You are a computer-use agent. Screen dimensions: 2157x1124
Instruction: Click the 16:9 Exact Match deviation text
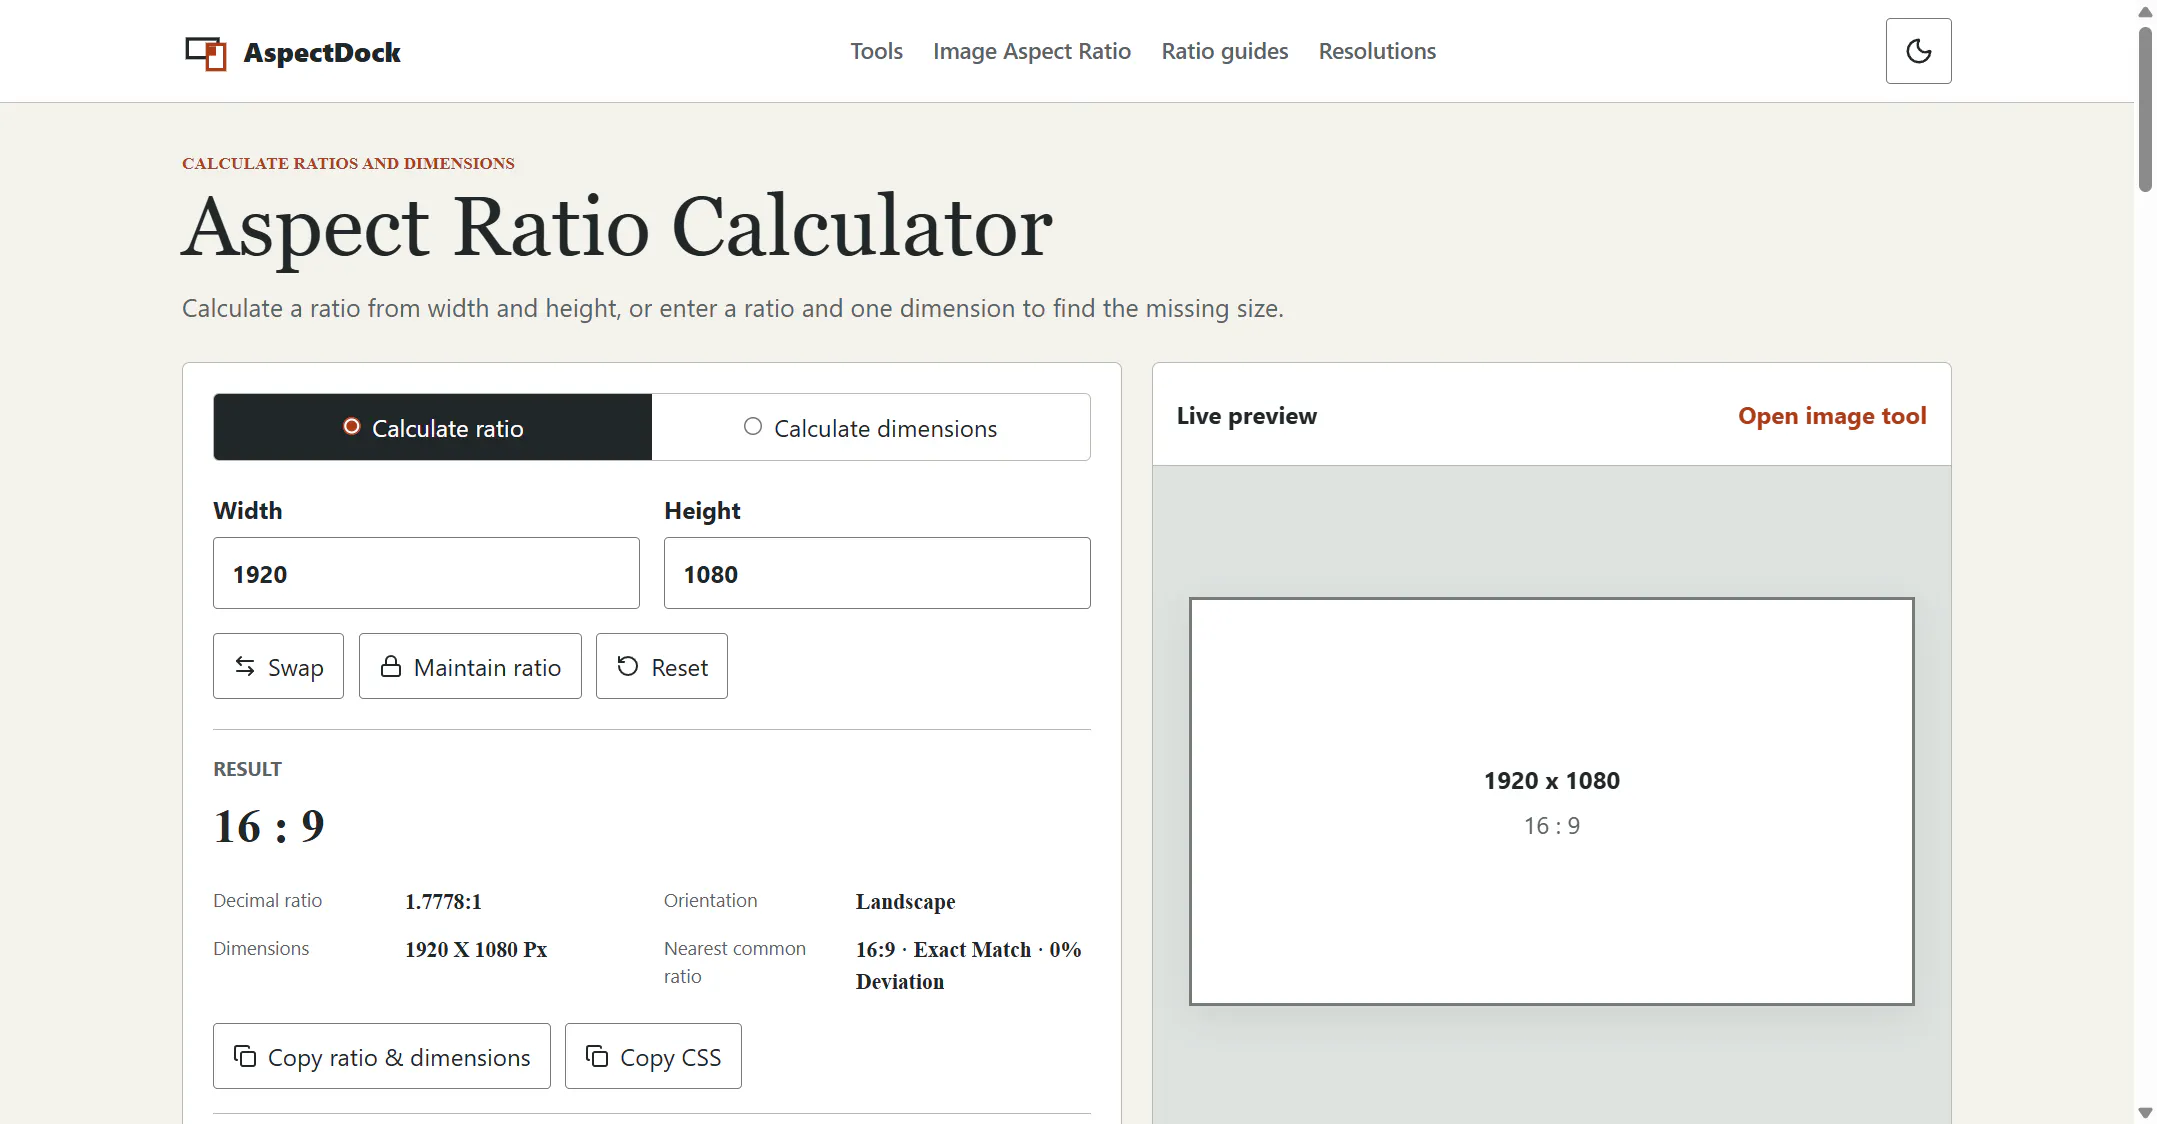pyautogui.click(x=968, y=965)
